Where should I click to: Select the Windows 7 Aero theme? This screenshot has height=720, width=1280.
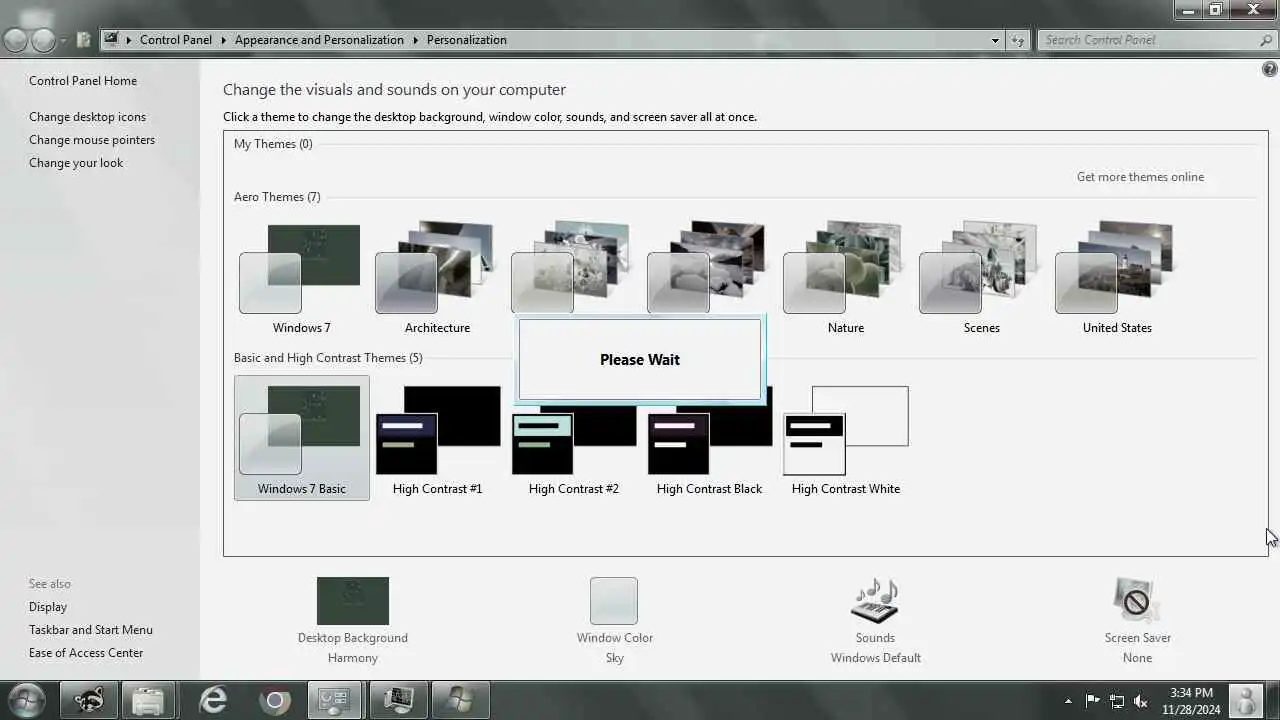(301, 277)
